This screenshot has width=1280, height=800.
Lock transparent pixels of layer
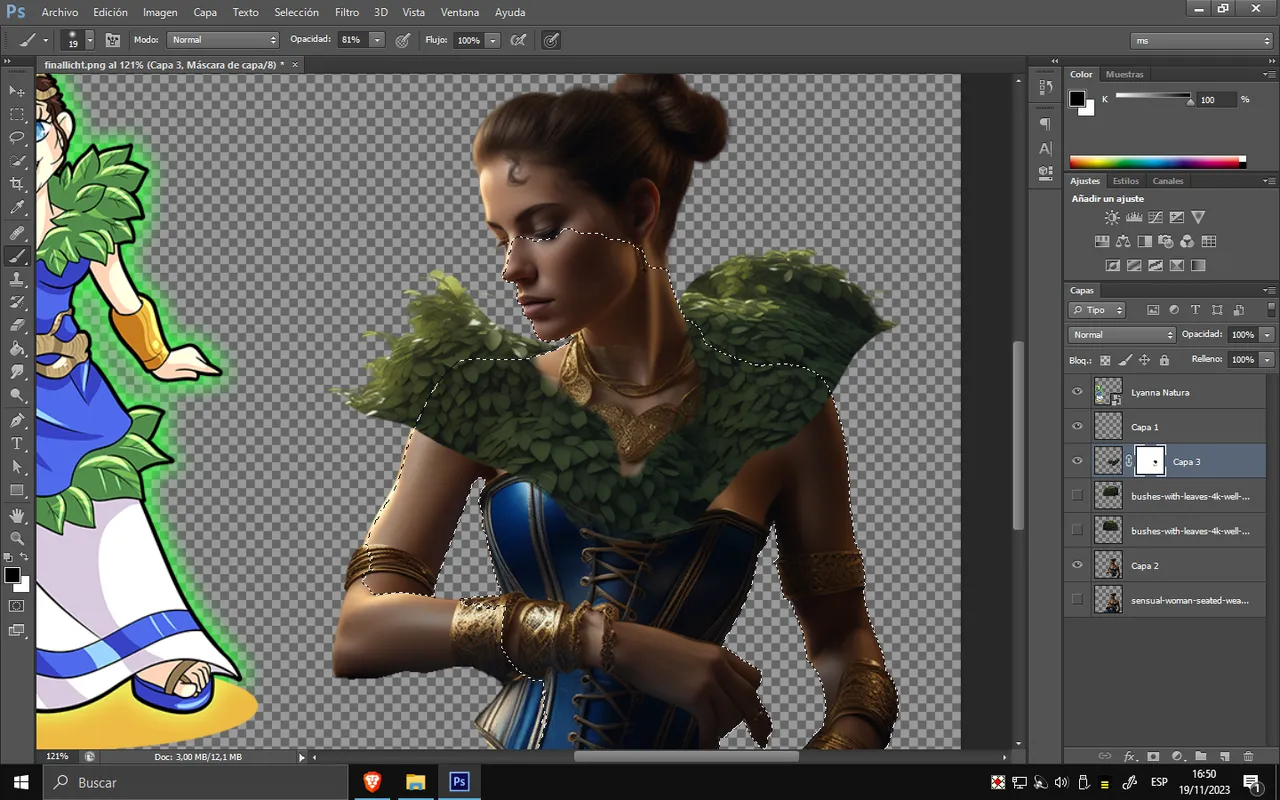1105,360
